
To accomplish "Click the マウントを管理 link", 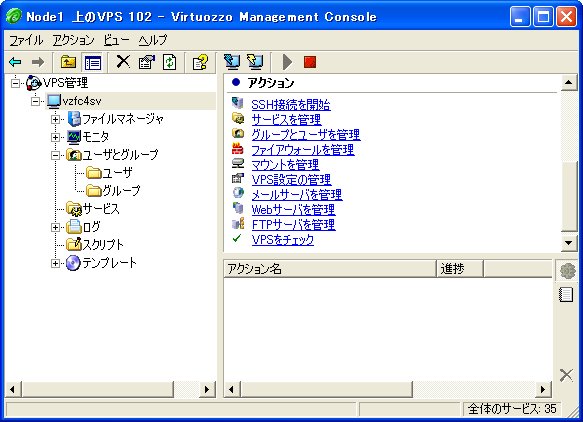I will pyautogui.click(x=285, y=165).
